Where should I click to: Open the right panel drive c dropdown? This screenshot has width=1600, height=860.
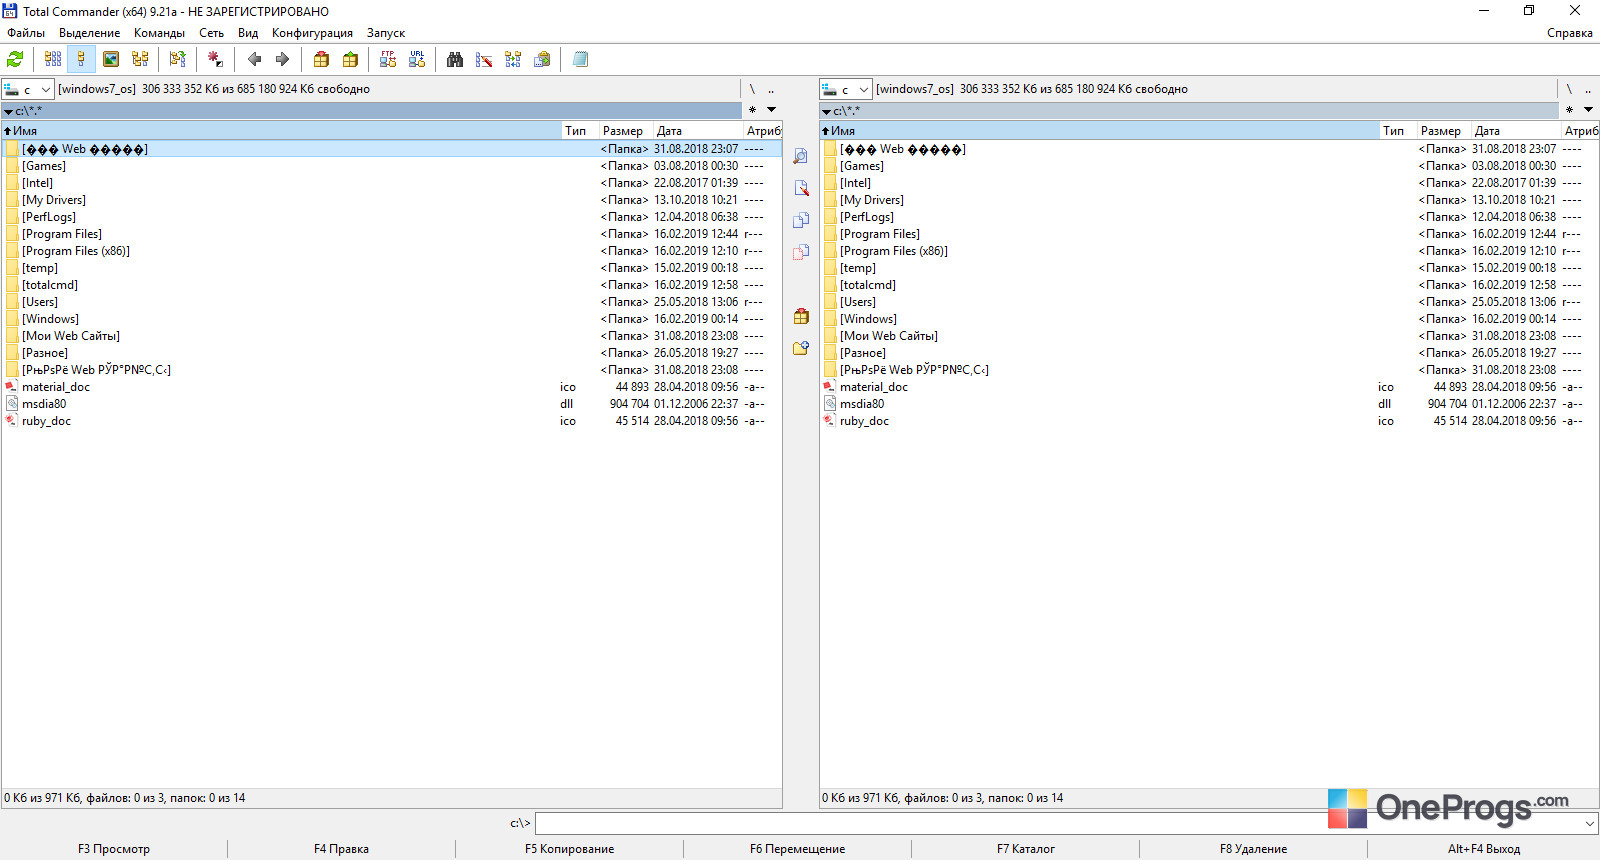[x=846, y=89]
